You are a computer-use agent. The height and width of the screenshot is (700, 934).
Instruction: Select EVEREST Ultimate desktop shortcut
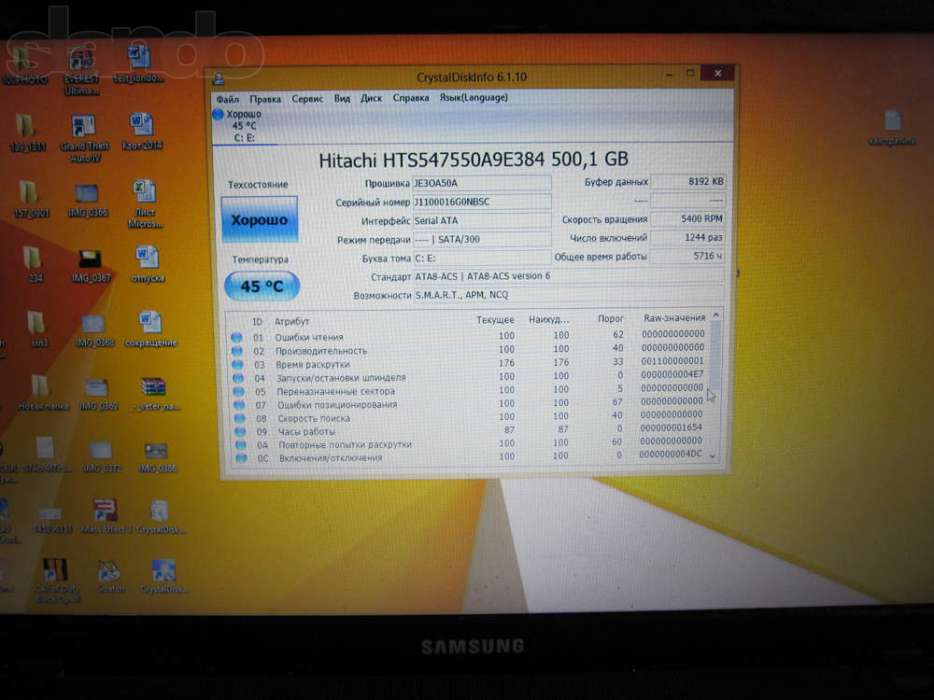click(x=82, y=71)
